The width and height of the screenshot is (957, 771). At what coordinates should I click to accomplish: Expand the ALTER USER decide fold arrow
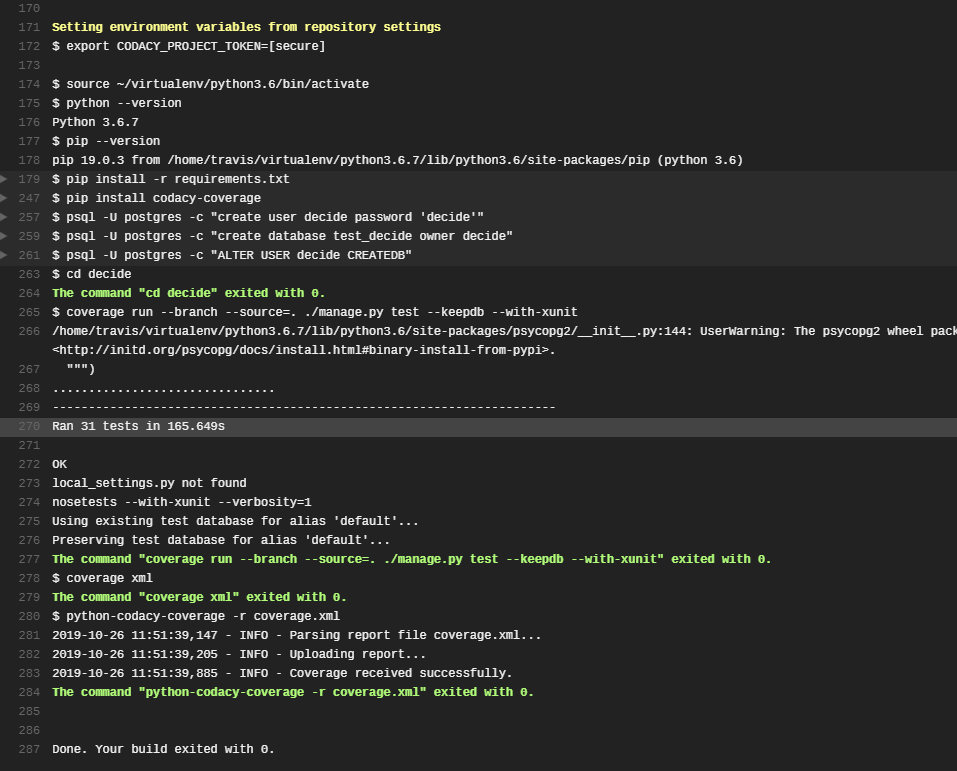4,255
